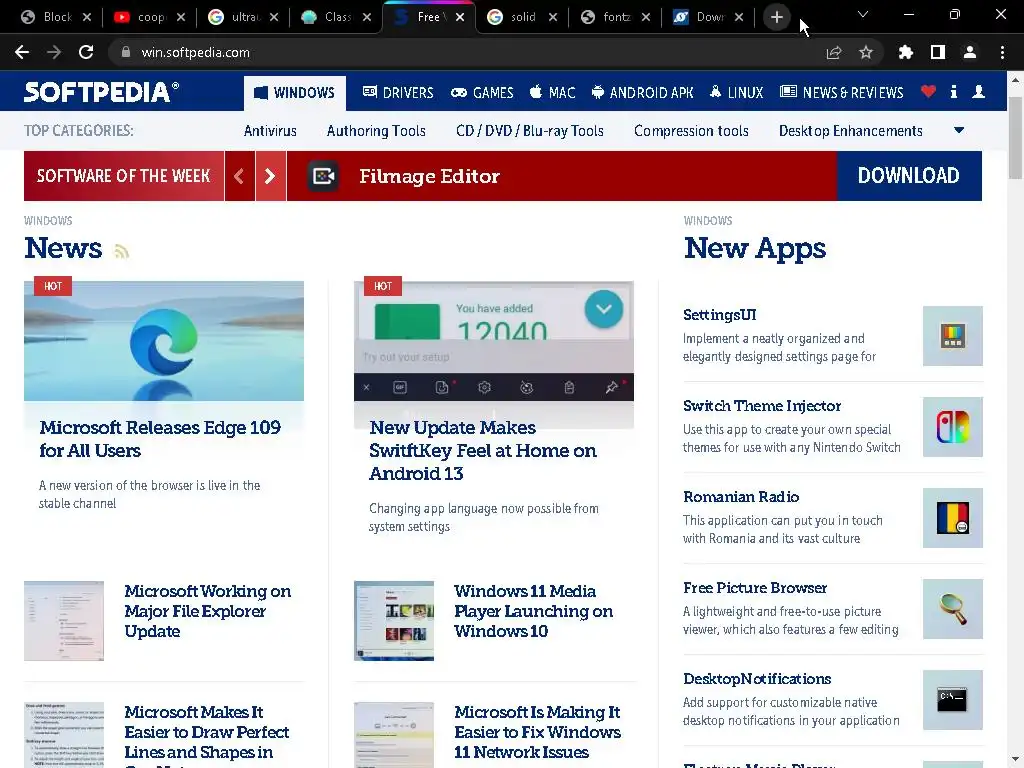Viewport: 1024px width, 768px height.
Task: Click the Softpedia logo
Action: [101, 92]
